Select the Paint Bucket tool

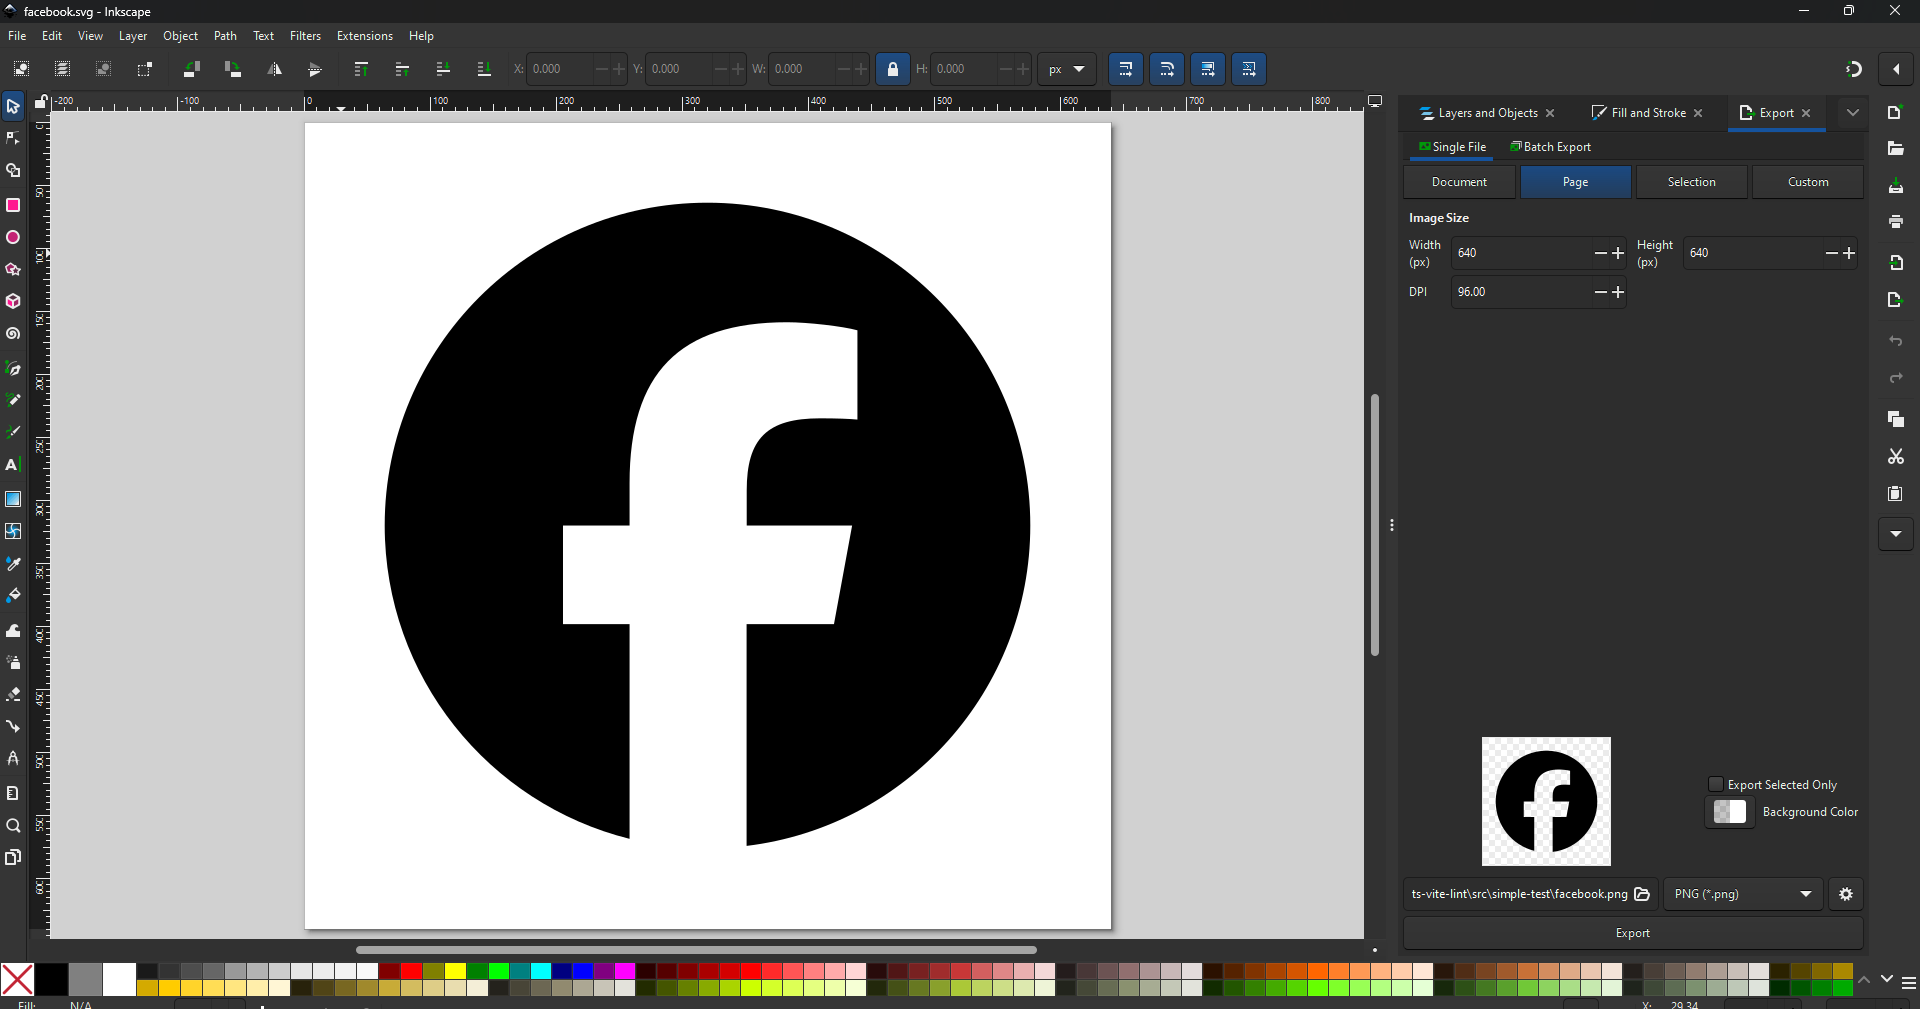tap(13, 596)
